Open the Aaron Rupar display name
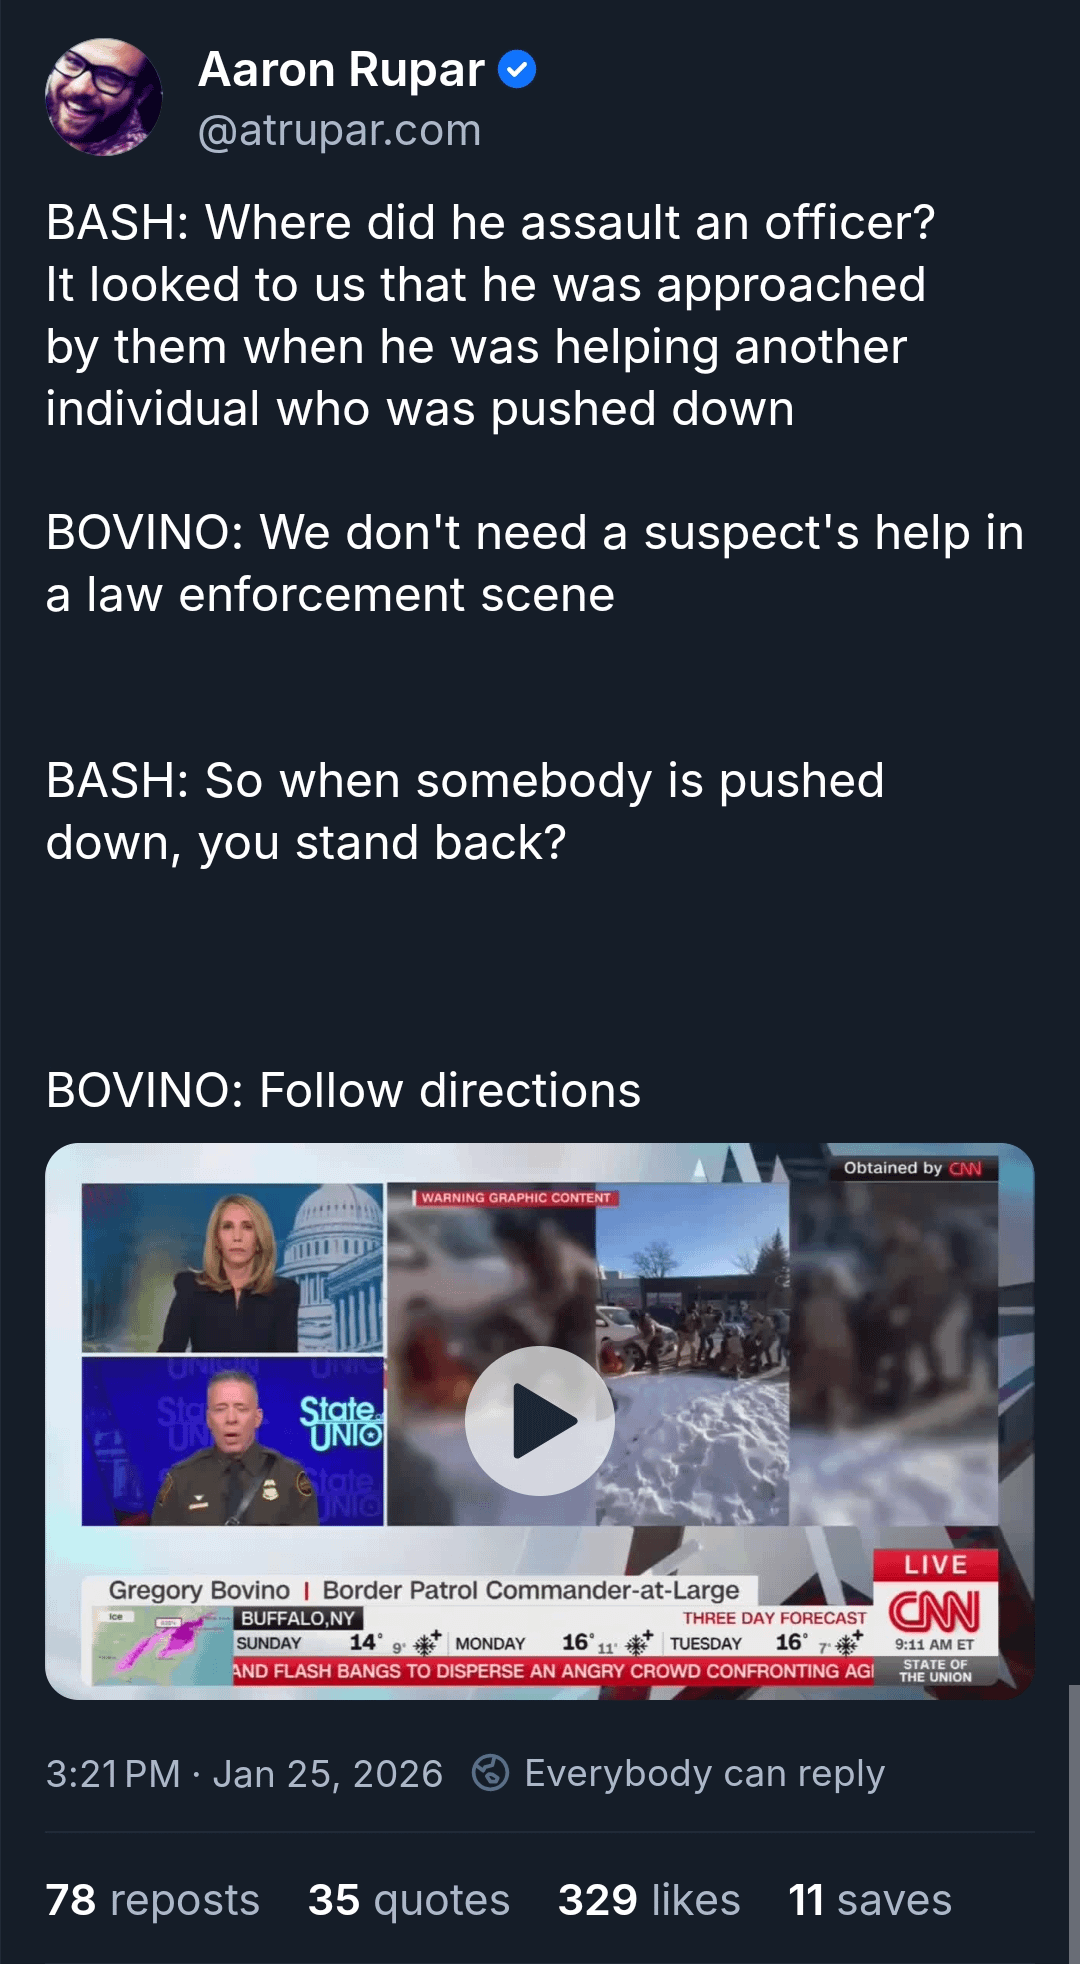 [341, 70]
